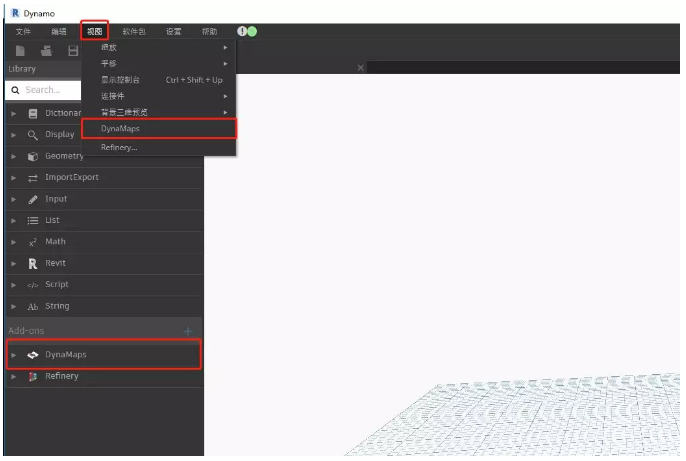Viewport: 686px width, 461px height.
Task: Close the workspace tab with the X
Action: click(360, 68)
